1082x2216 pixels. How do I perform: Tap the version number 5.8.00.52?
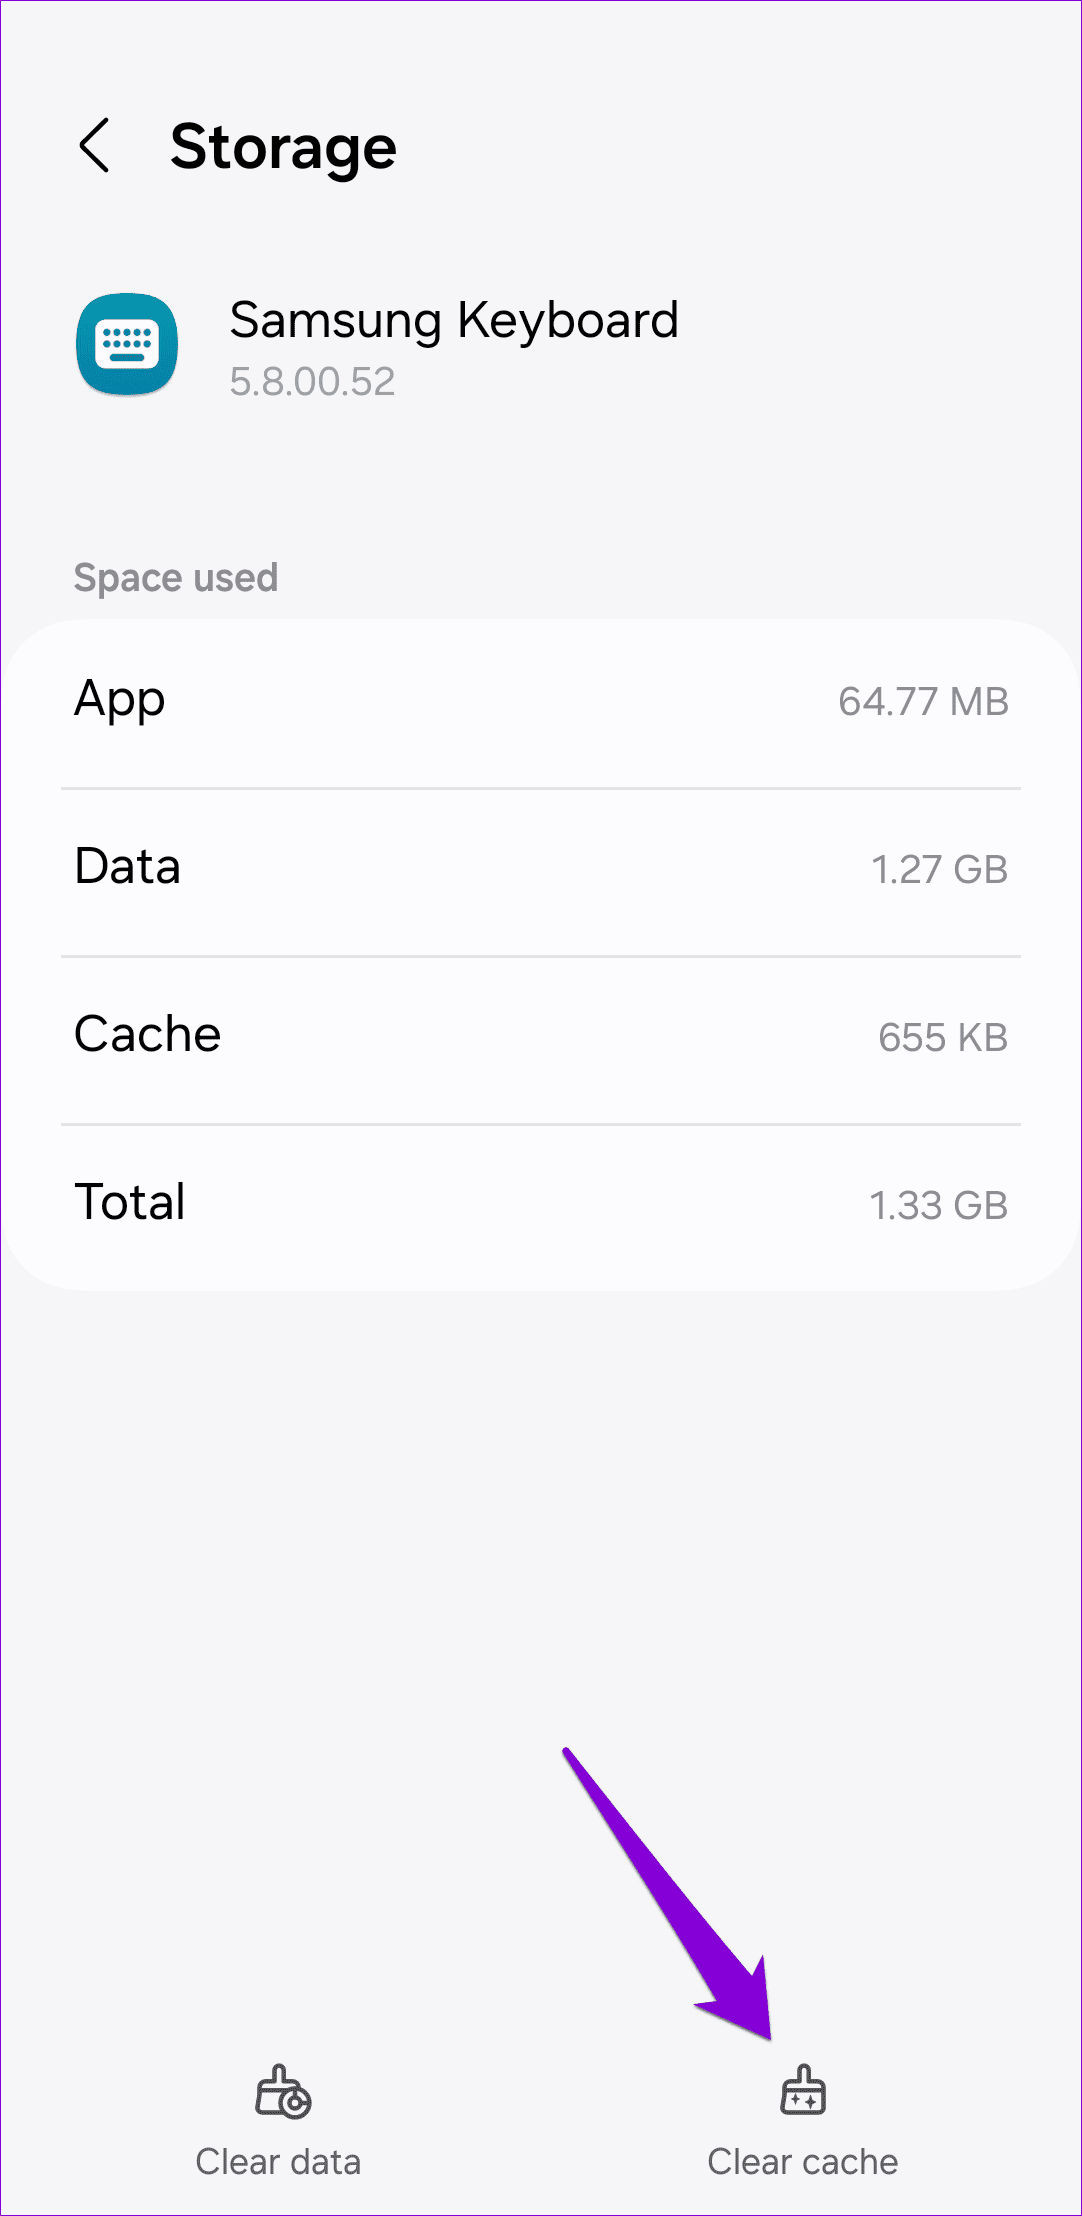(x=312, y=382)
